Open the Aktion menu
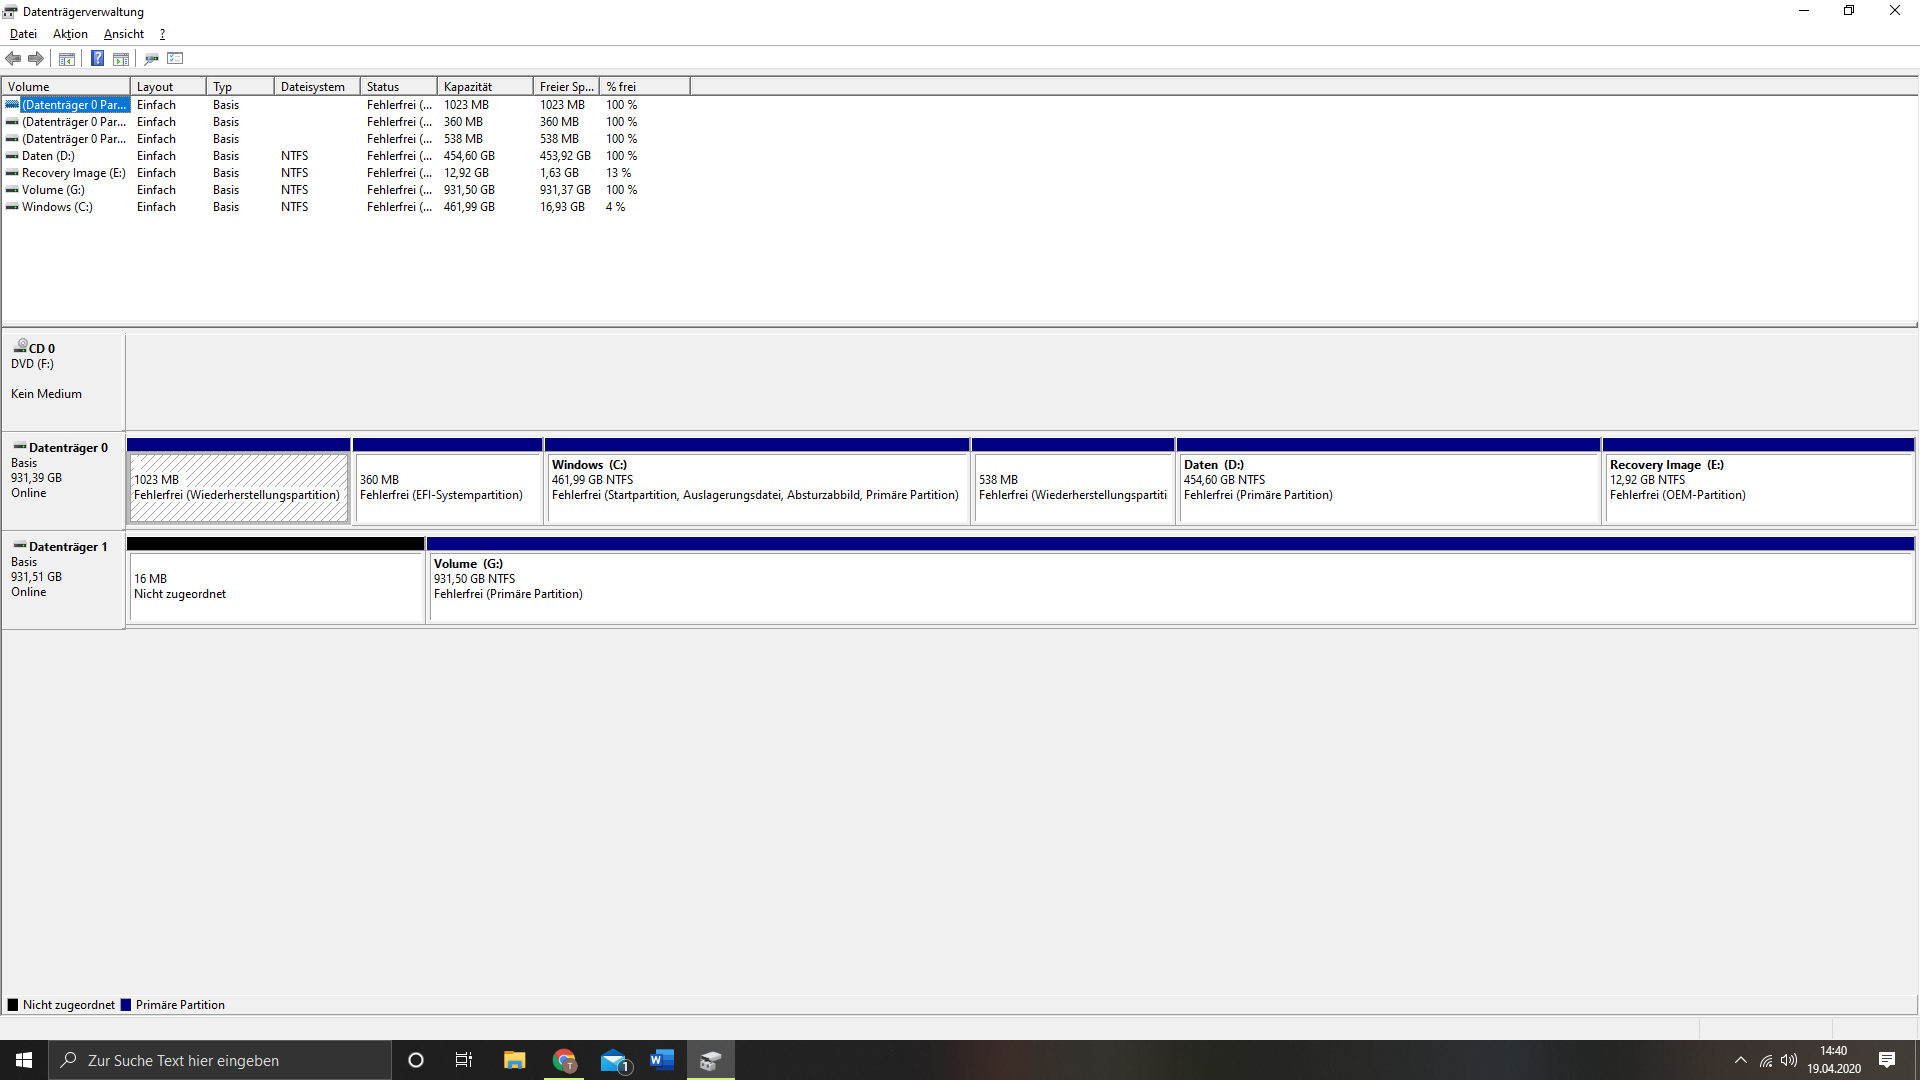The width and height of the screenshot is (1920, 1080). click(x=70, y=34)
